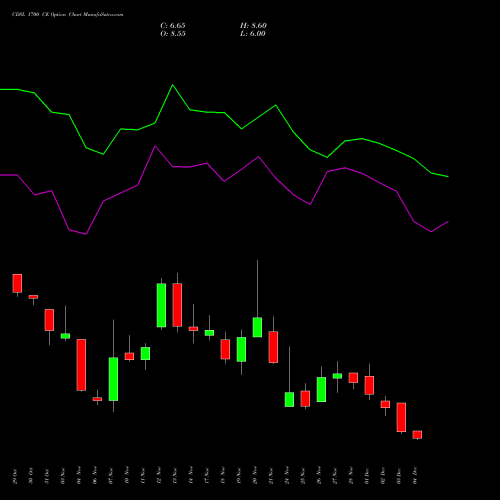Click the tall red candle for 13 Nov
This screenshot has width=500, height=500.
tap(177, 305)
